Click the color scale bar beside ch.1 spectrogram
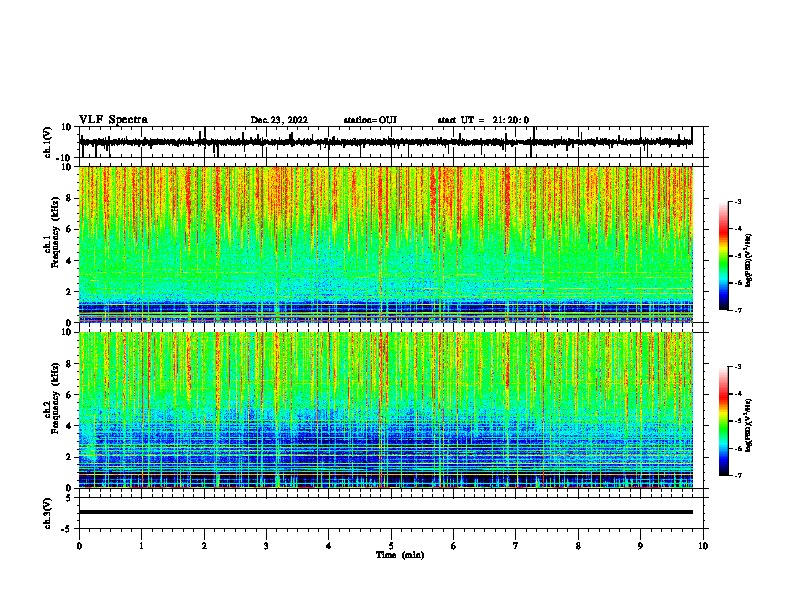Viewport: 792px width, 612px height. click(x=724, y=256)
